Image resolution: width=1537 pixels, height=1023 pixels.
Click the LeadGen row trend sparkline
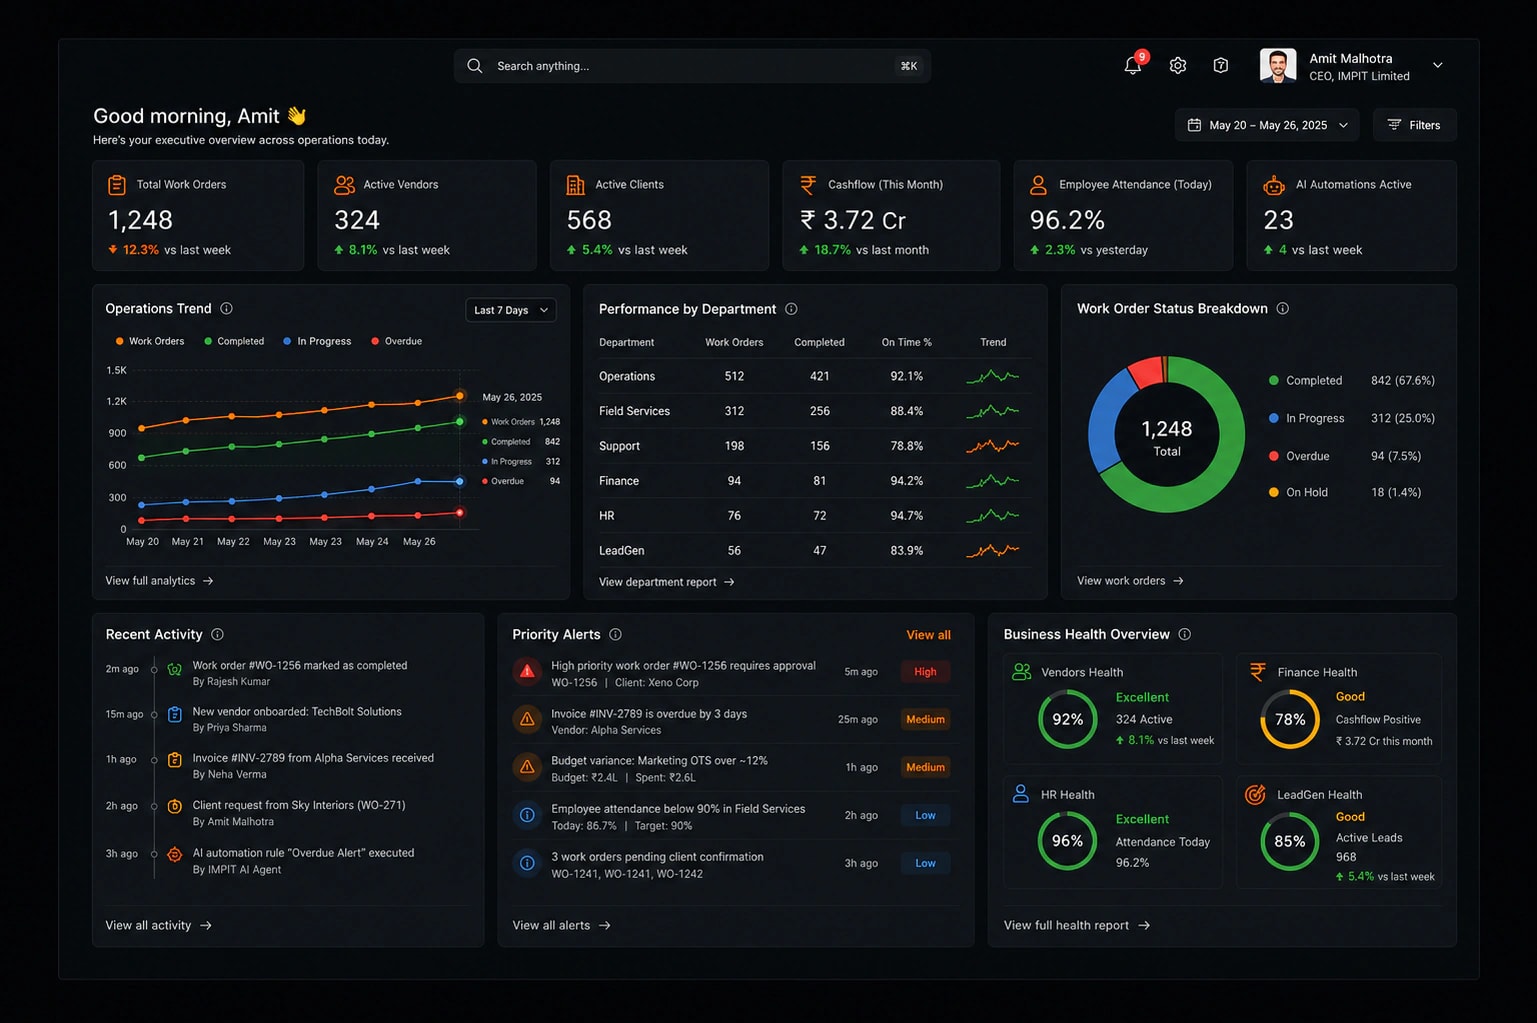point(992,550)
